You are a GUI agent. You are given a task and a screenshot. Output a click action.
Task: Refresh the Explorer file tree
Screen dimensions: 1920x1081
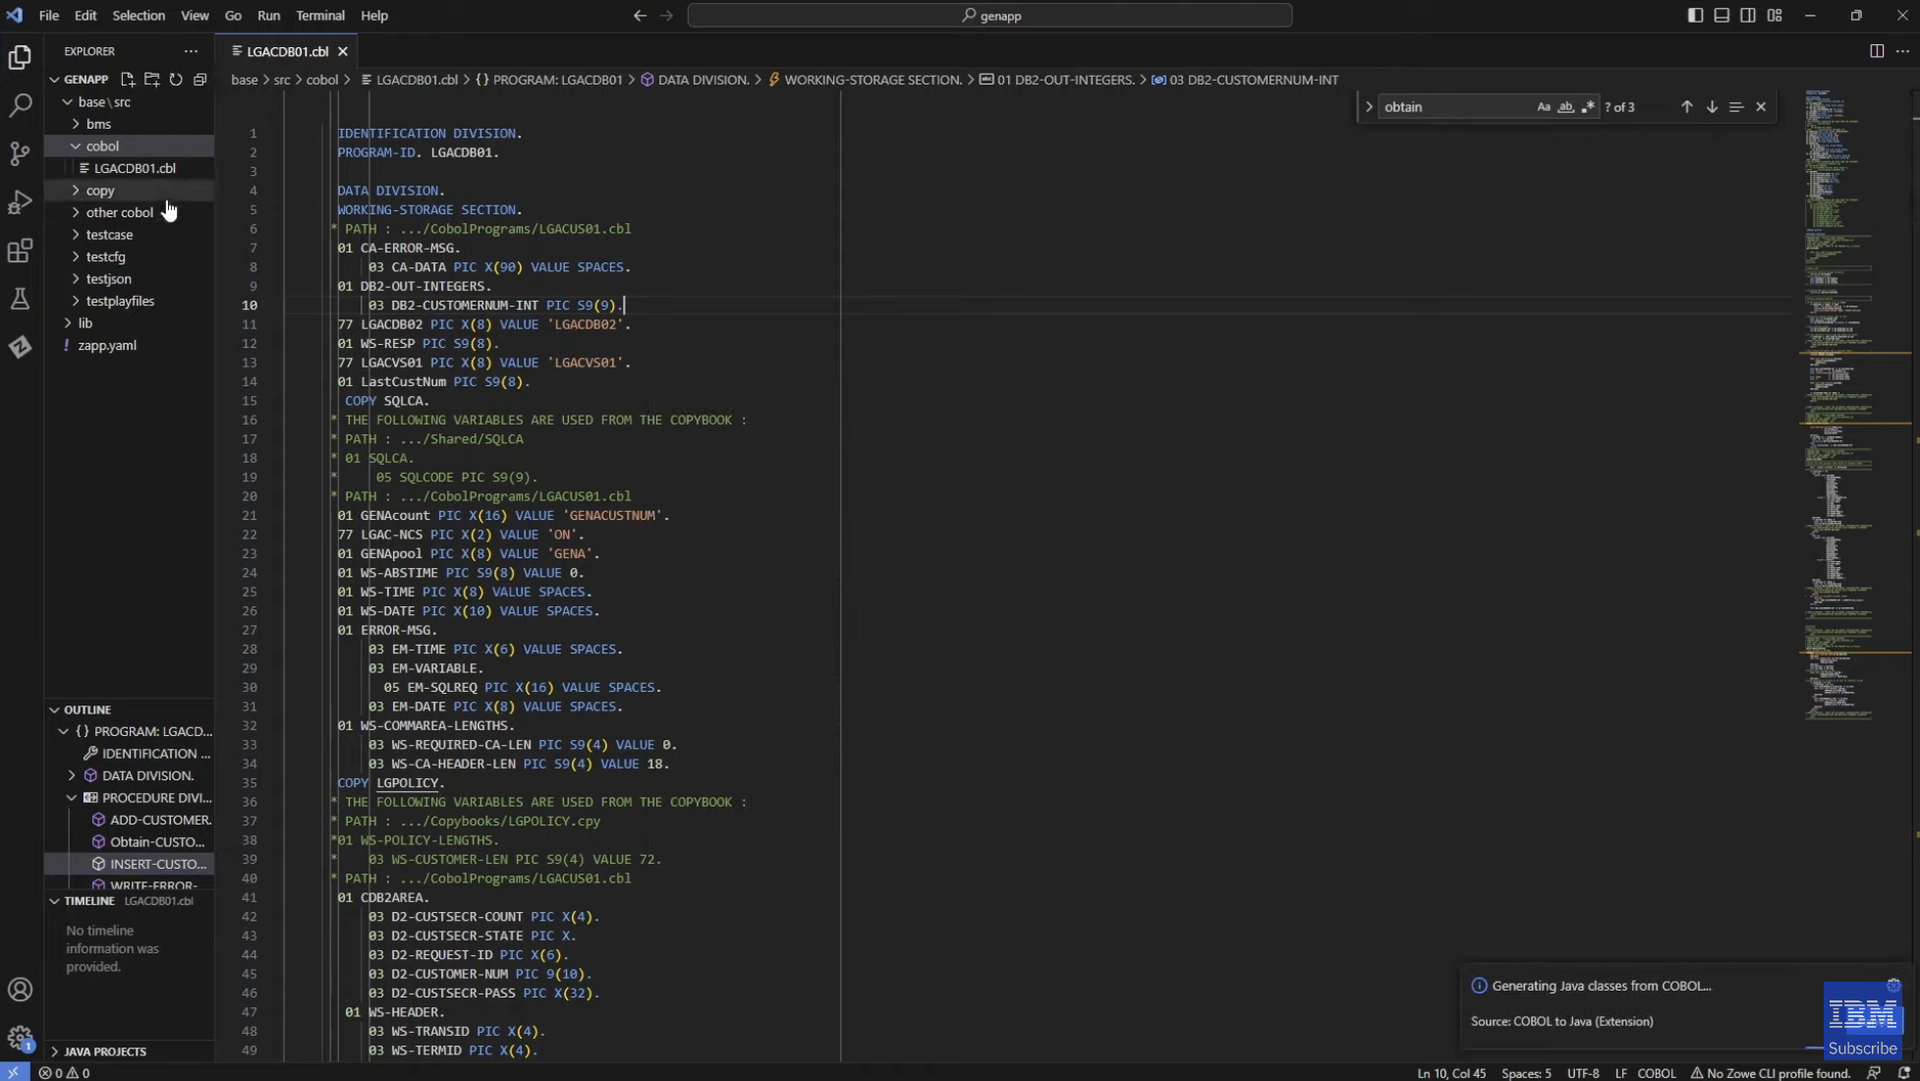[176, 79]
